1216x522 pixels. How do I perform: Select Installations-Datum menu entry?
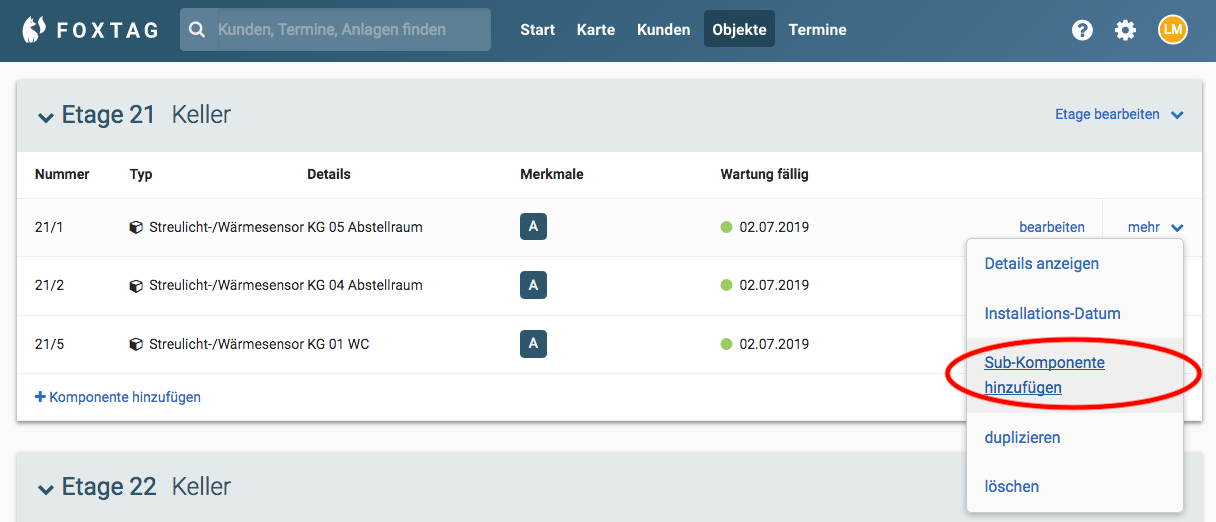coord(1052,313)
